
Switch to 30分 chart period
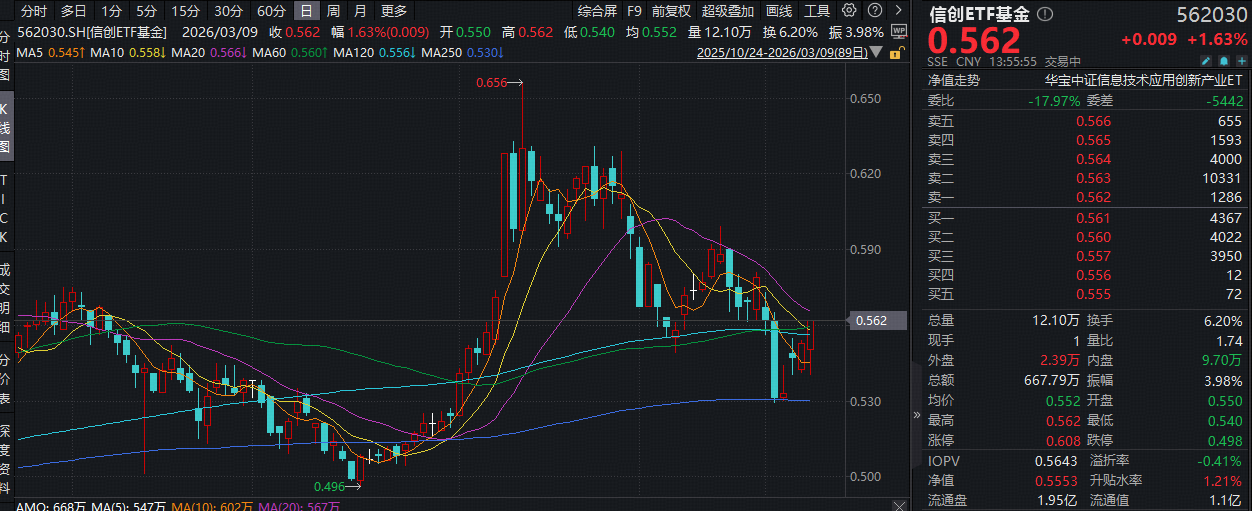click(x=228, y=11)
